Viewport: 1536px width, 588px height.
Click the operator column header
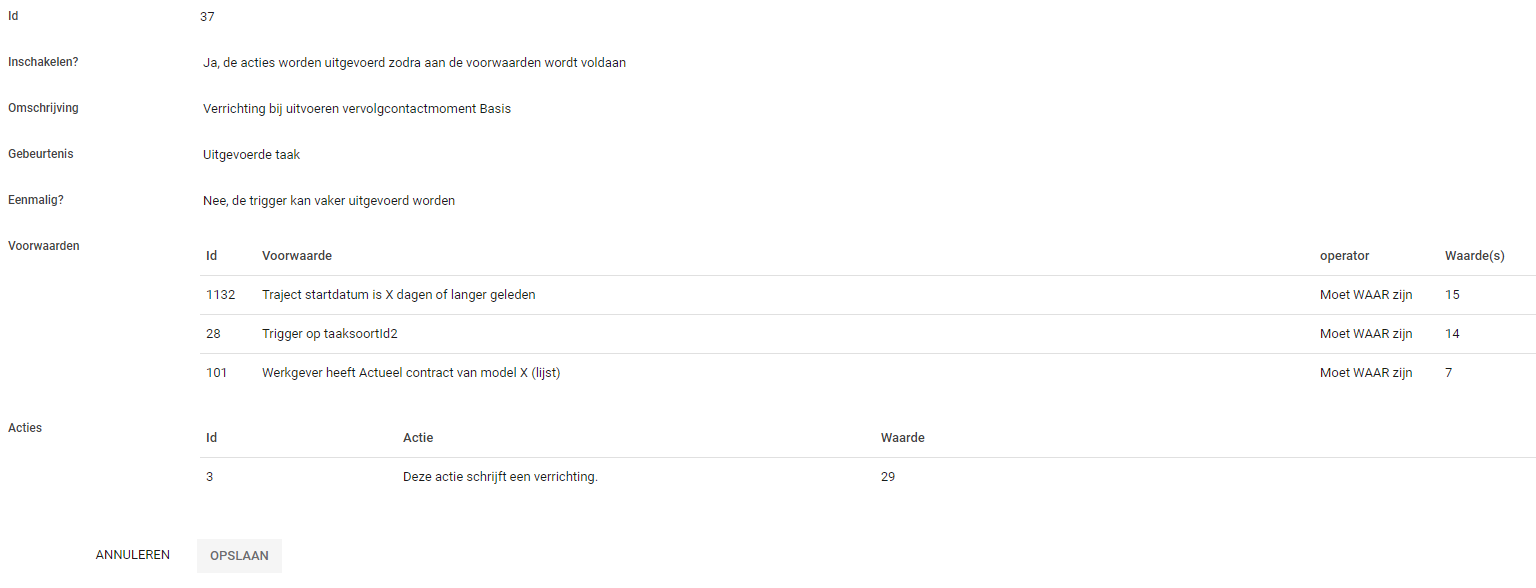(x=1344, y=256)
